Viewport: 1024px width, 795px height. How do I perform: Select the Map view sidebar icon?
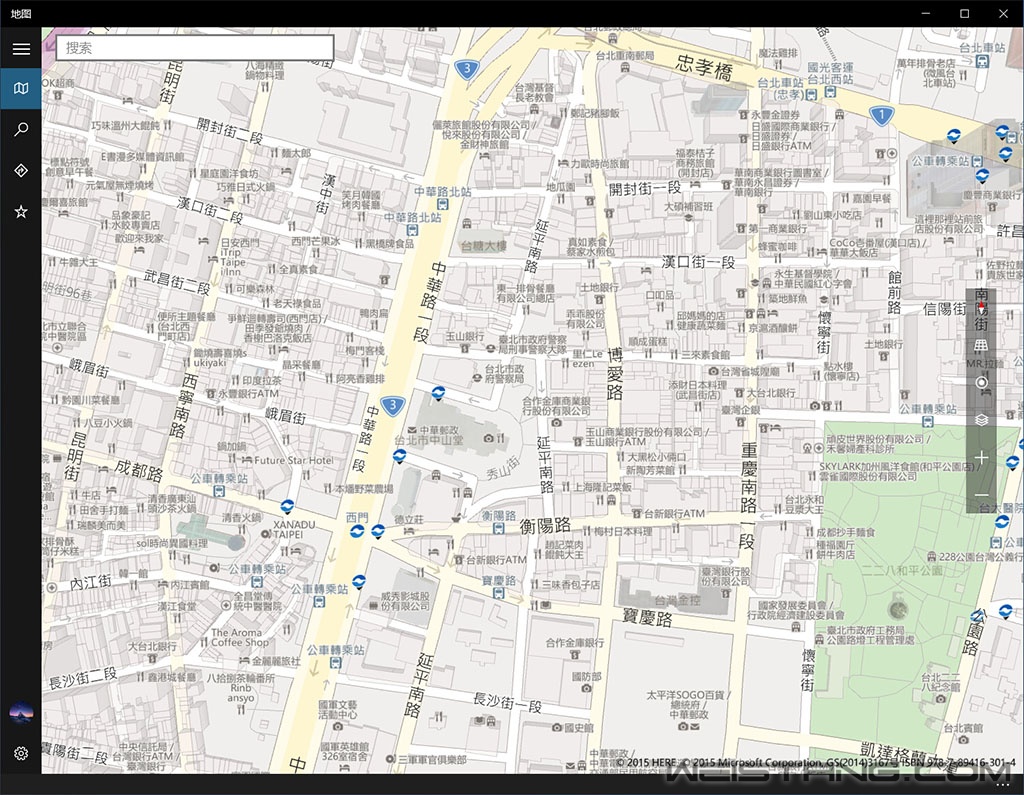coord(21,89)
